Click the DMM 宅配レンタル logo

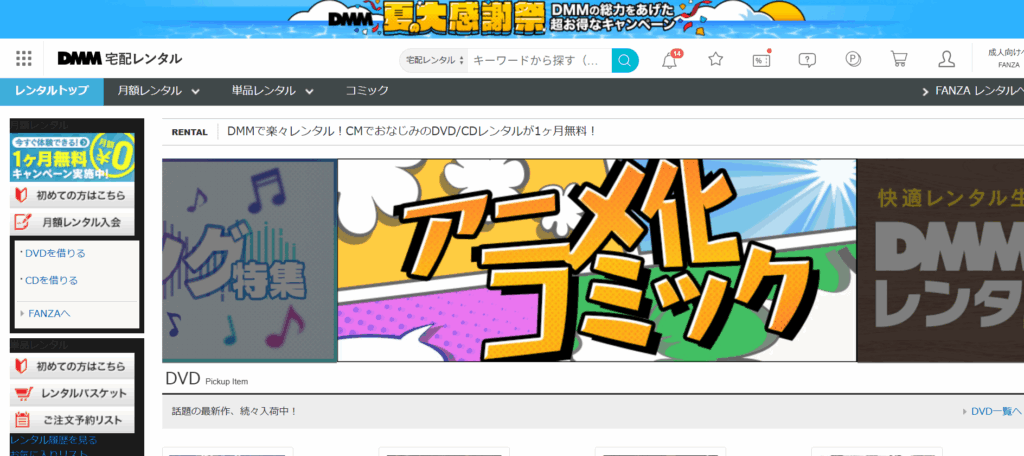(x=120, y=59)
